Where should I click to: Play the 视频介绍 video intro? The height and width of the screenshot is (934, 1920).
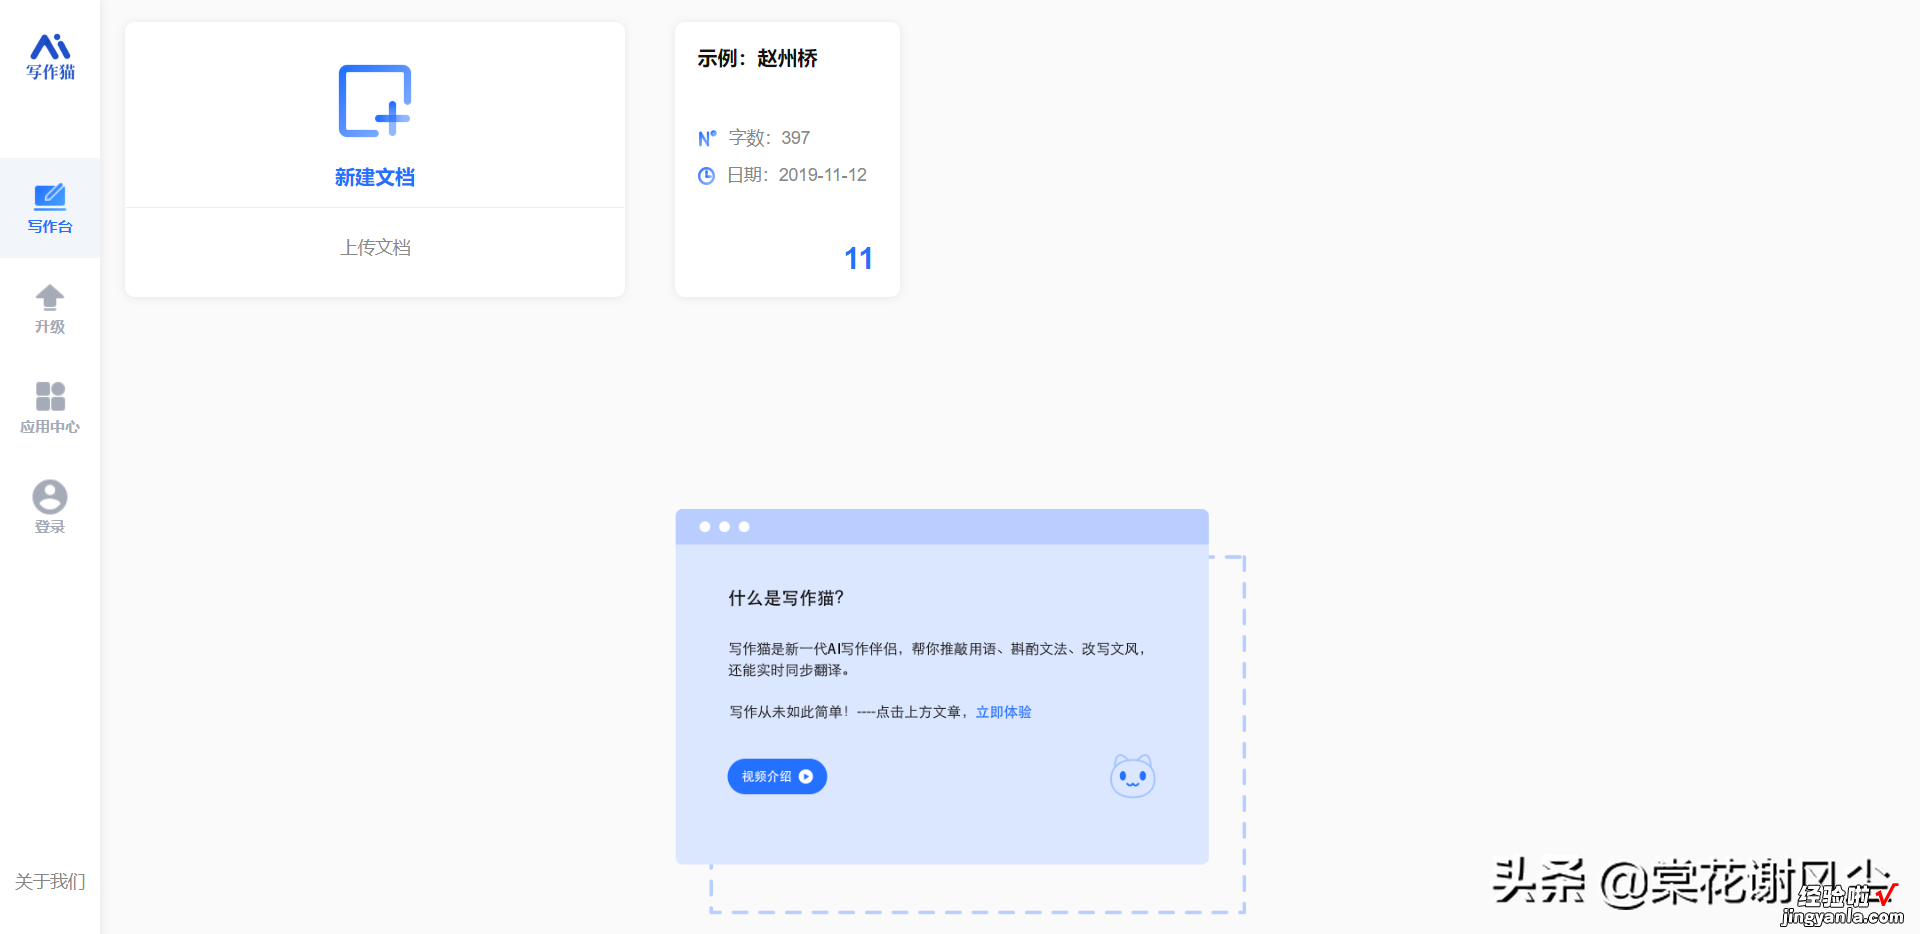coord(777,776)
